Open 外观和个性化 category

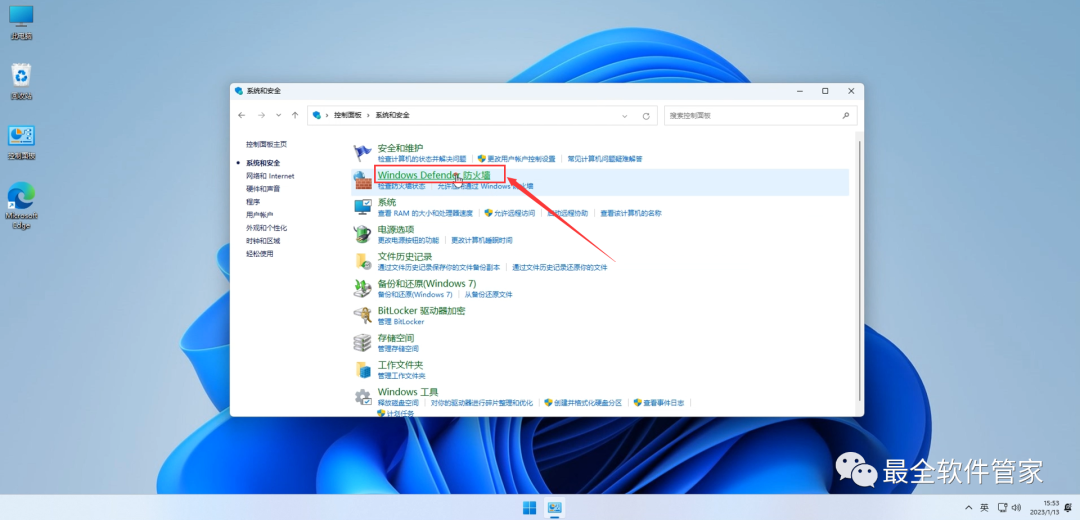click(x=267, y=228)
